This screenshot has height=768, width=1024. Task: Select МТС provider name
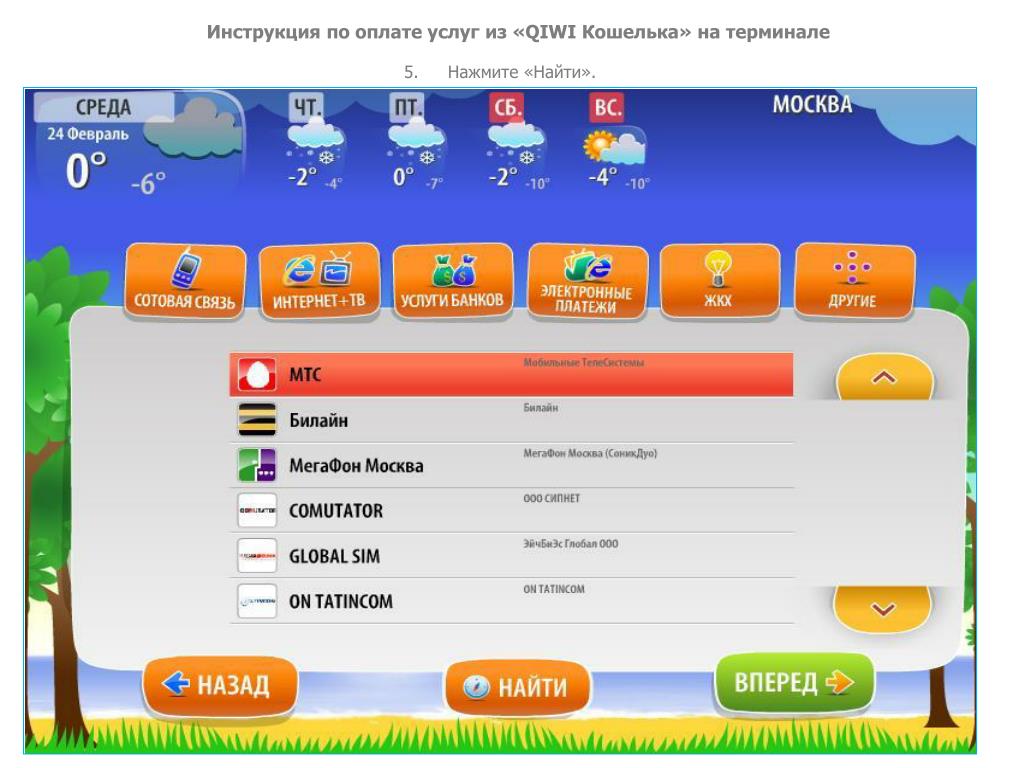tap(305, 375)
